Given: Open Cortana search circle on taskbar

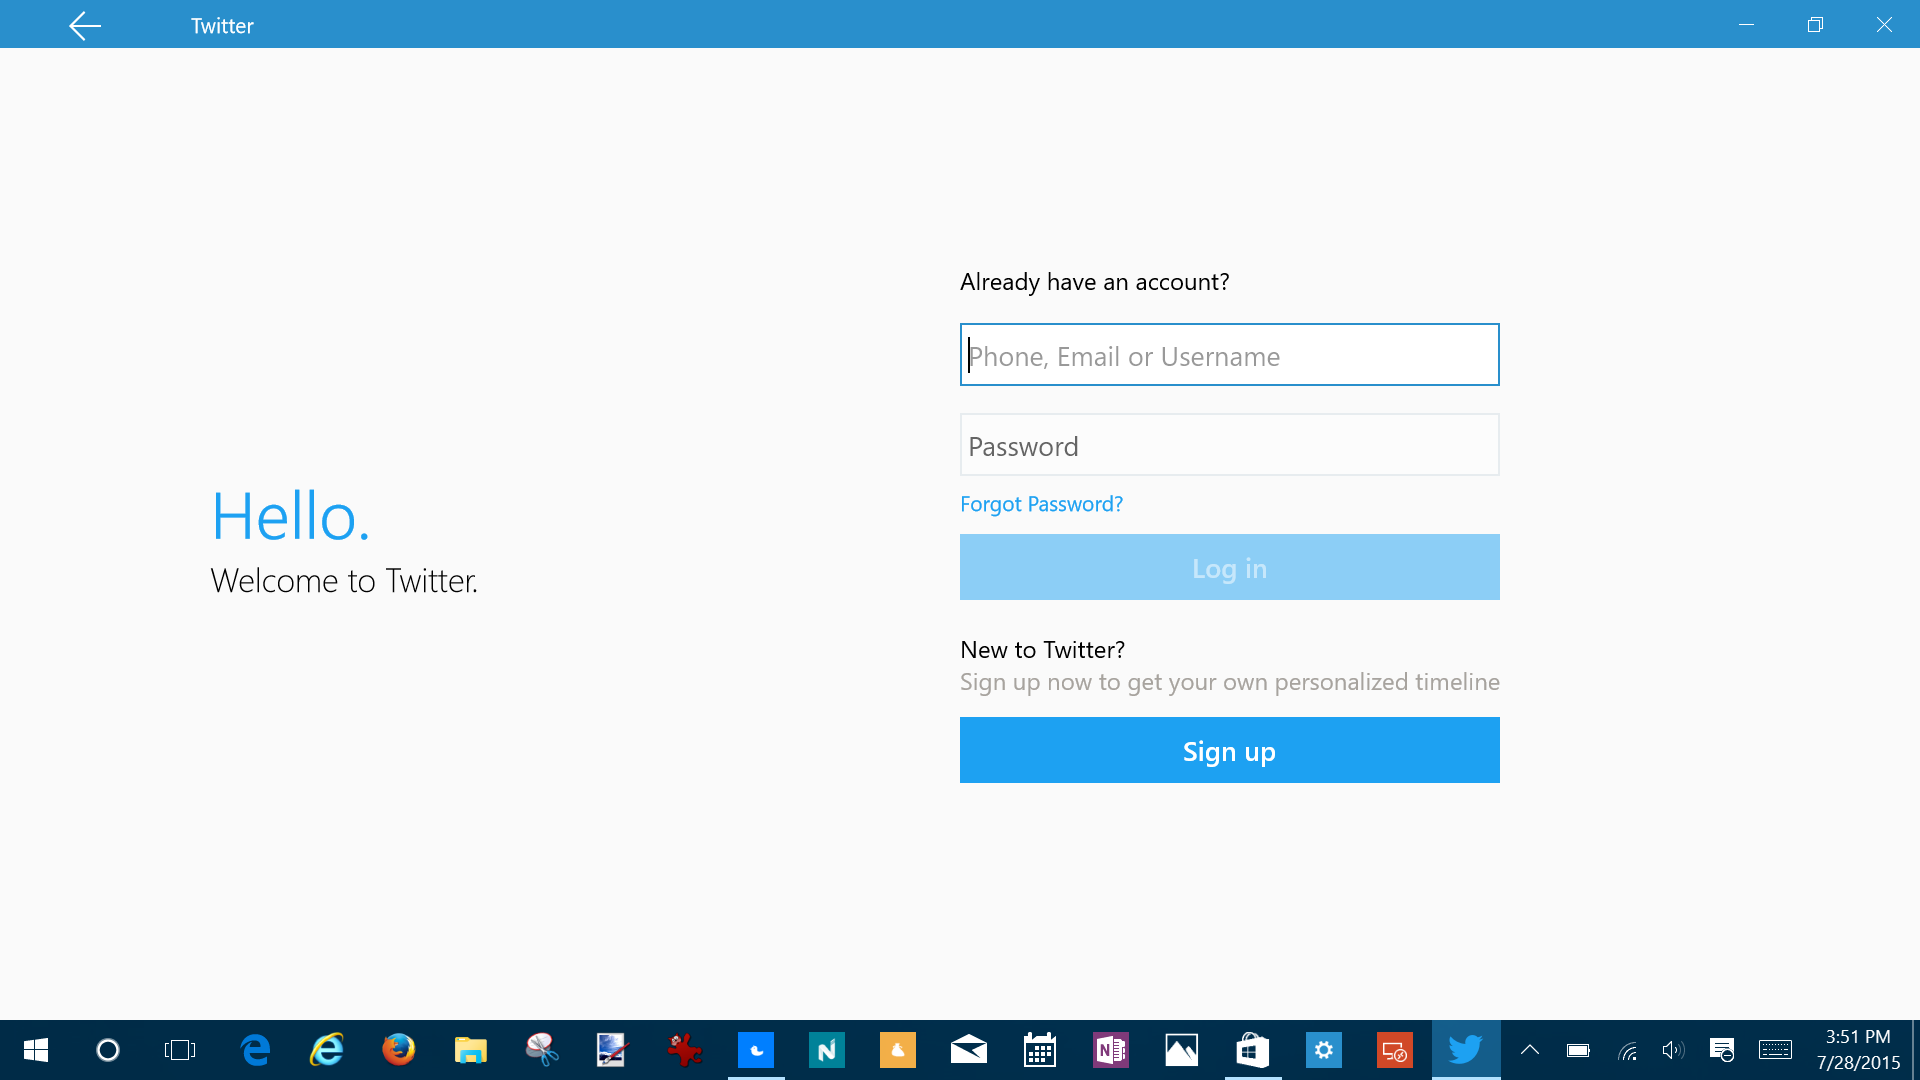Looking at the screenshot, I should click(107, 1050).
